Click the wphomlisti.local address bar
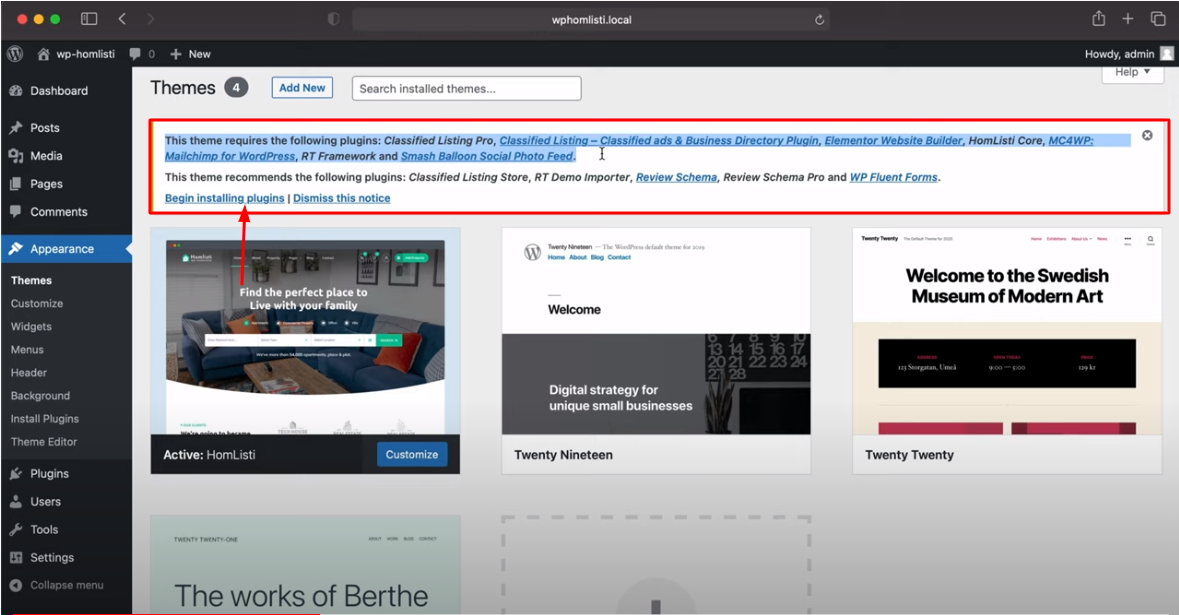Screen dimensions: 1179x615 [x=591, y=20]
